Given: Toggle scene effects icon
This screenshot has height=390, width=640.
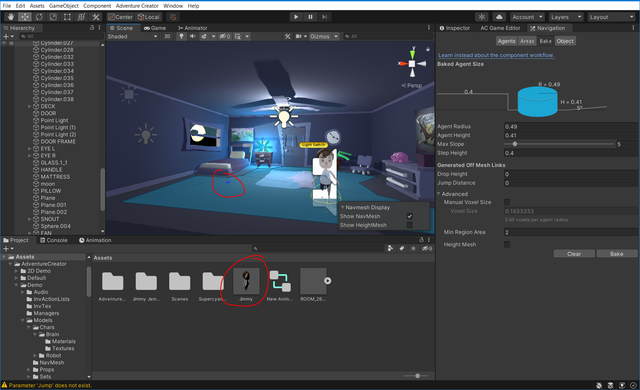Looking at the screenshot, I should pyautogui.click(x=204, y=36).
